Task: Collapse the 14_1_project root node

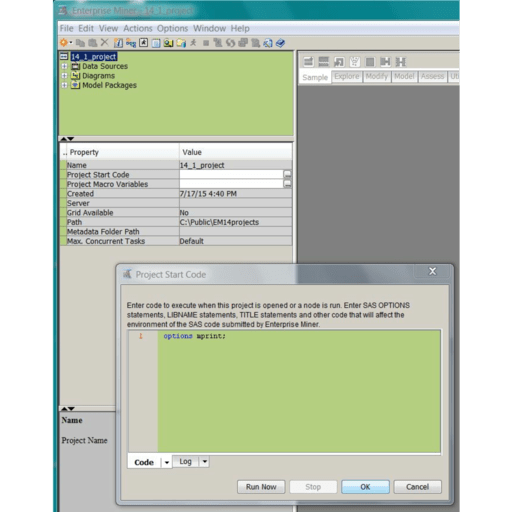Action: (64, 56)
